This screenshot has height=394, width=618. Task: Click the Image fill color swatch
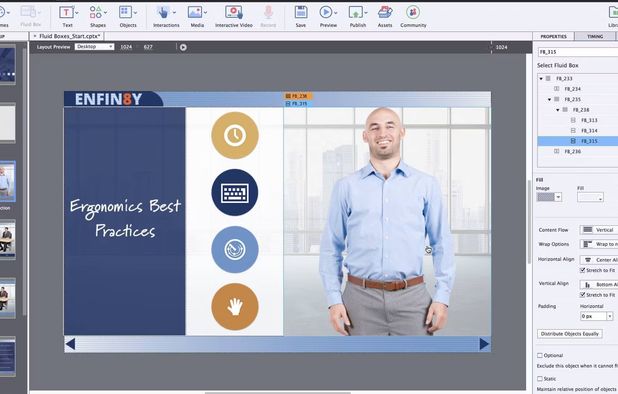coord(546,197)
